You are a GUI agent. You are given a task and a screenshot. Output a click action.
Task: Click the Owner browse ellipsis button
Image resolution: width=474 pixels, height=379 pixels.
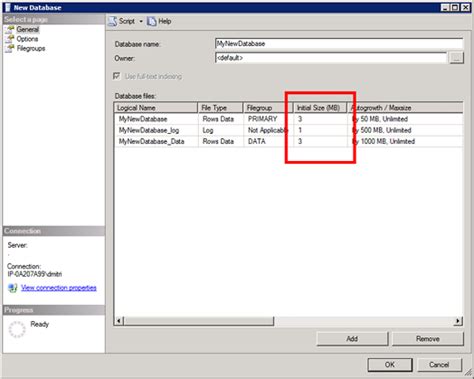(x=456, y=58)
